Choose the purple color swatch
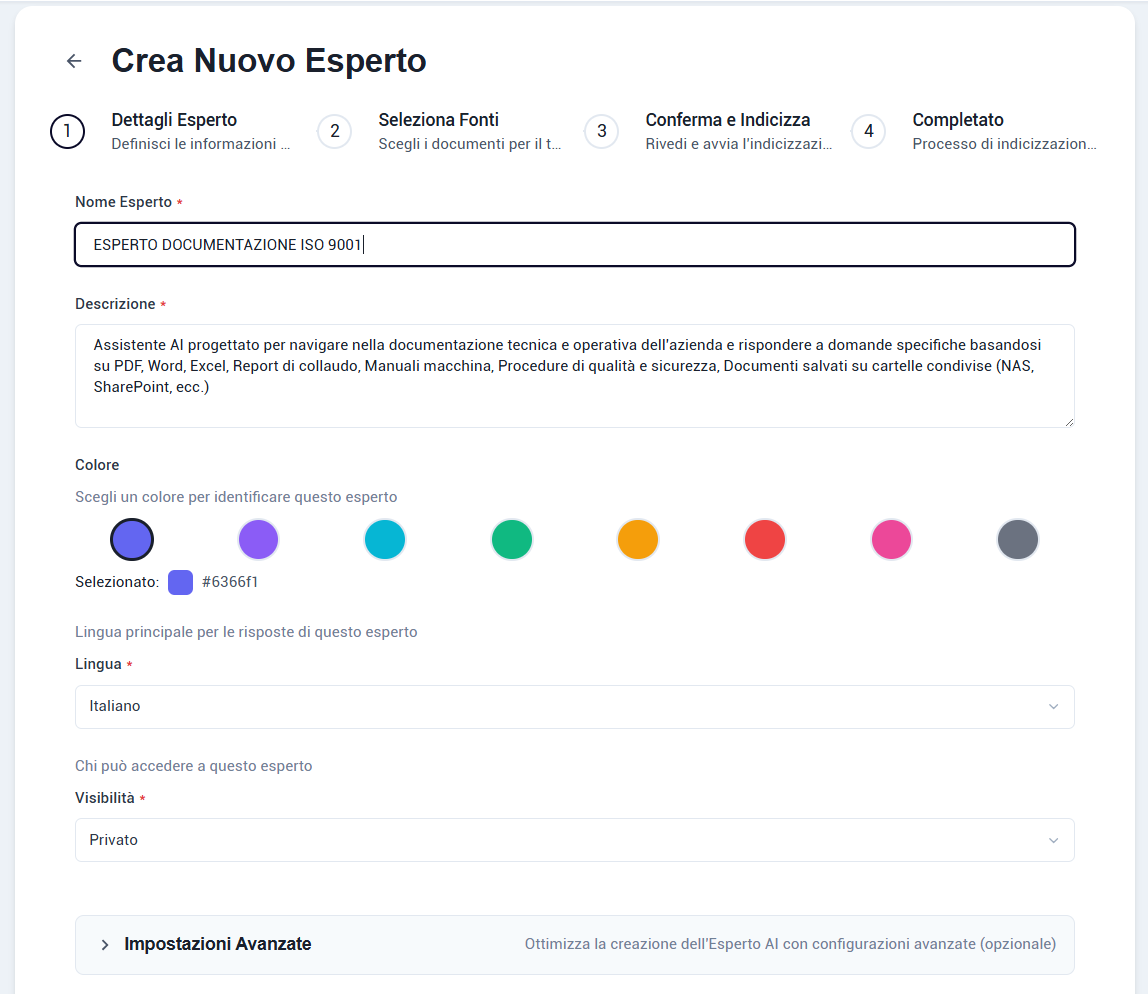 (x=258, y=540)
